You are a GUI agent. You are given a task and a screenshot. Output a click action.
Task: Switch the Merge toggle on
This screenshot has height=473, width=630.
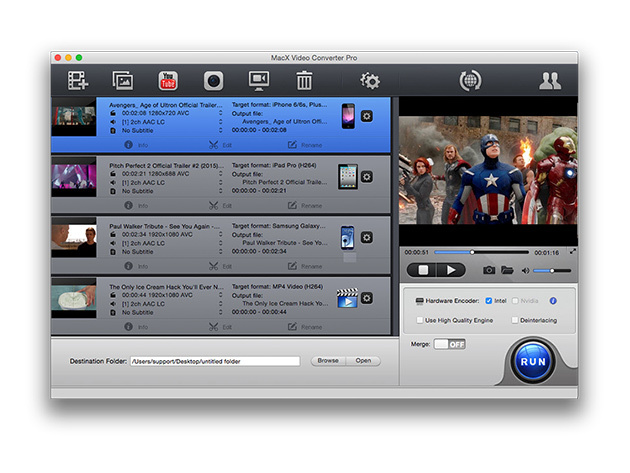point(450,344)
